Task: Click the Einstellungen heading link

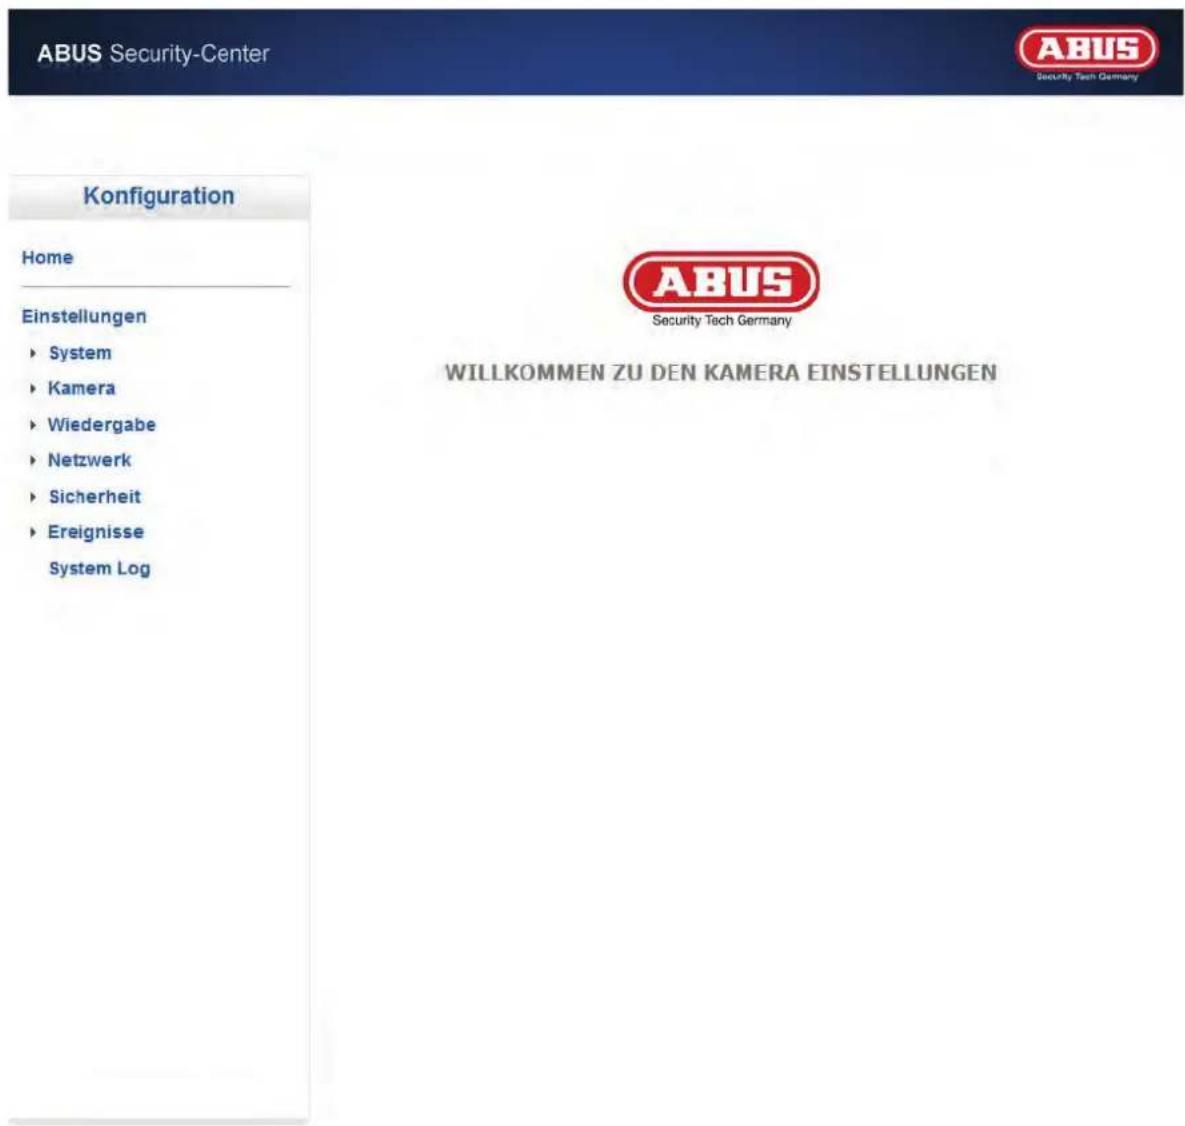Action: click(x=84, y=317)
